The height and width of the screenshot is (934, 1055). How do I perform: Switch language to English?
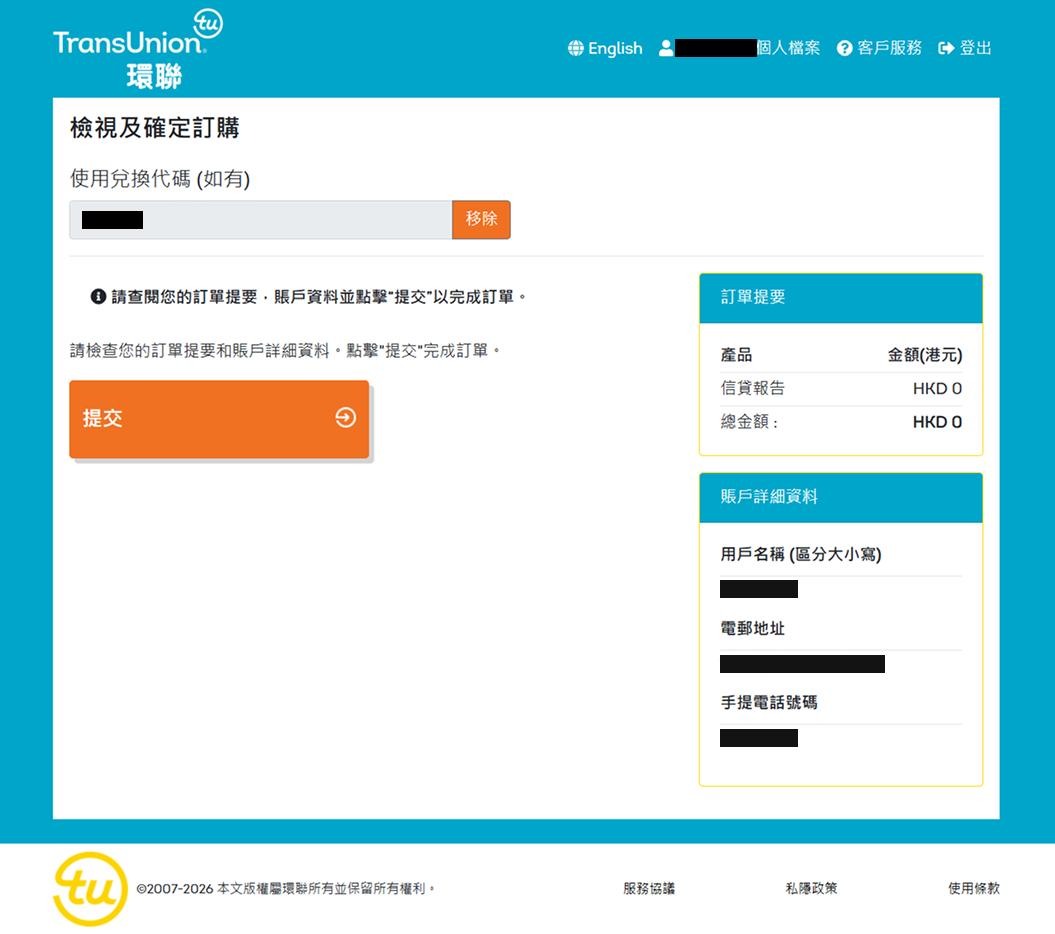click(x=614, y=48)
